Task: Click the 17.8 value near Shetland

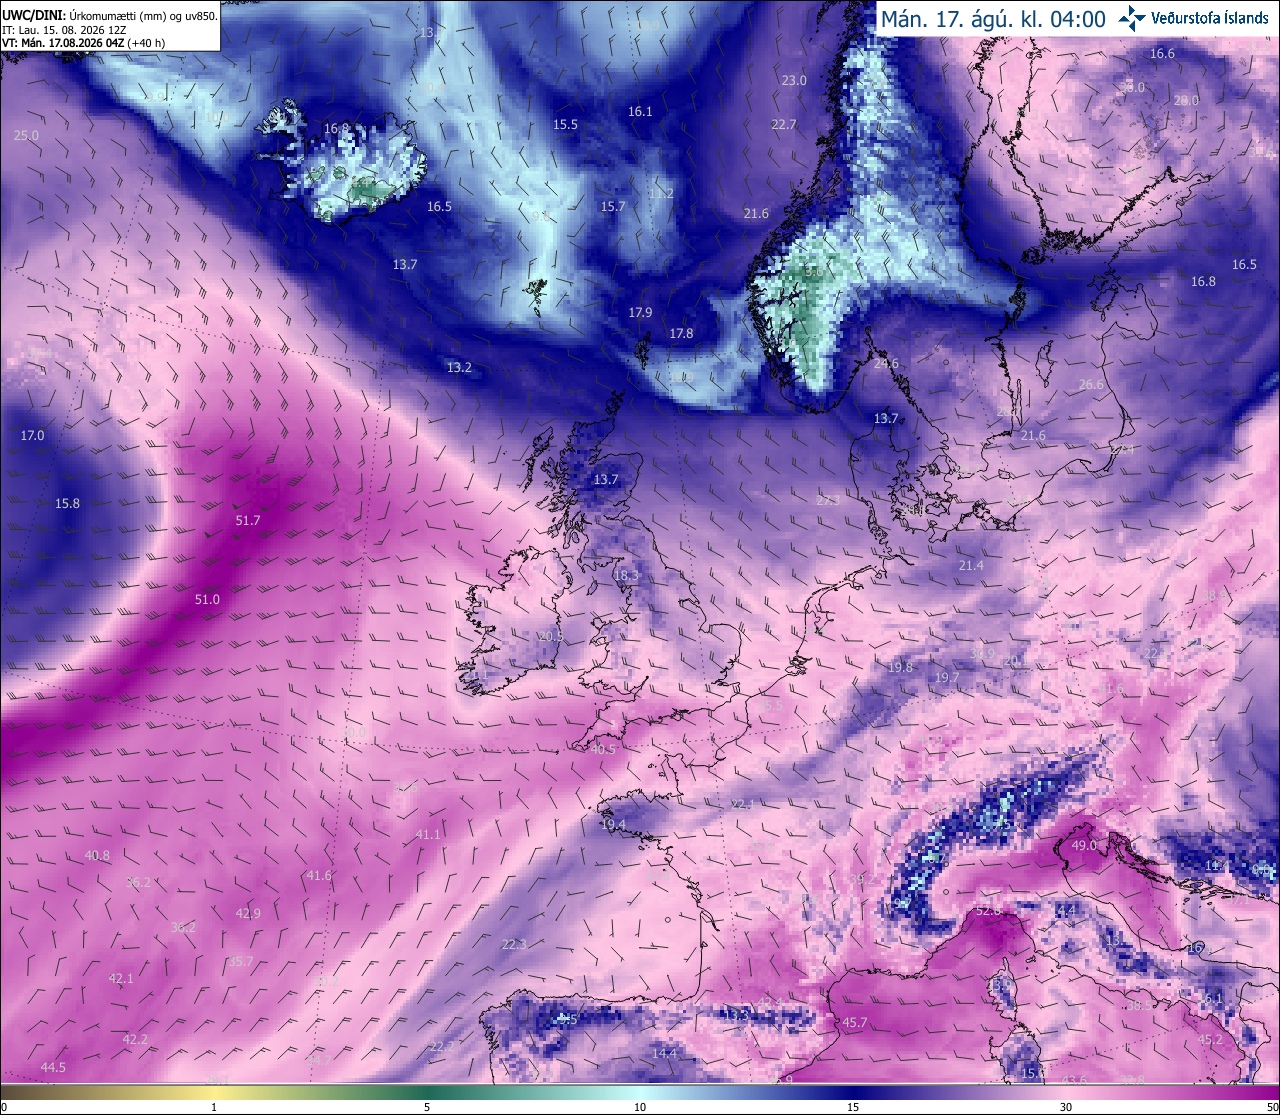Action: (x=681, y=333)
